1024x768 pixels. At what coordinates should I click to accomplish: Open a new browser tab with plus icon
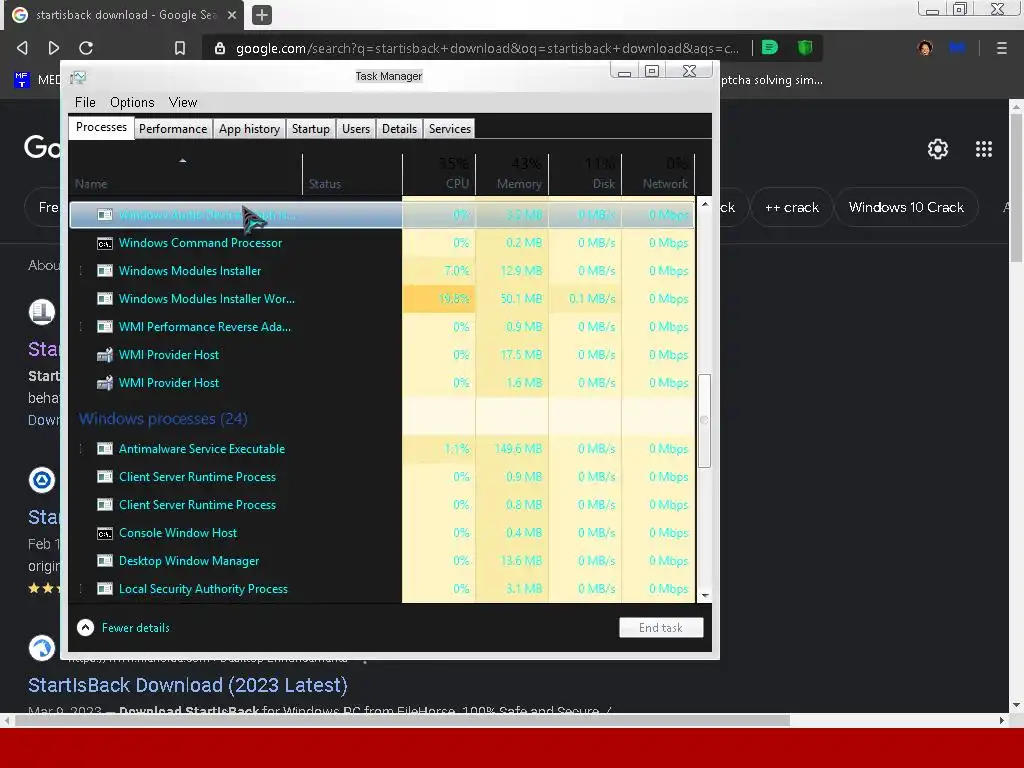point(261,15)
